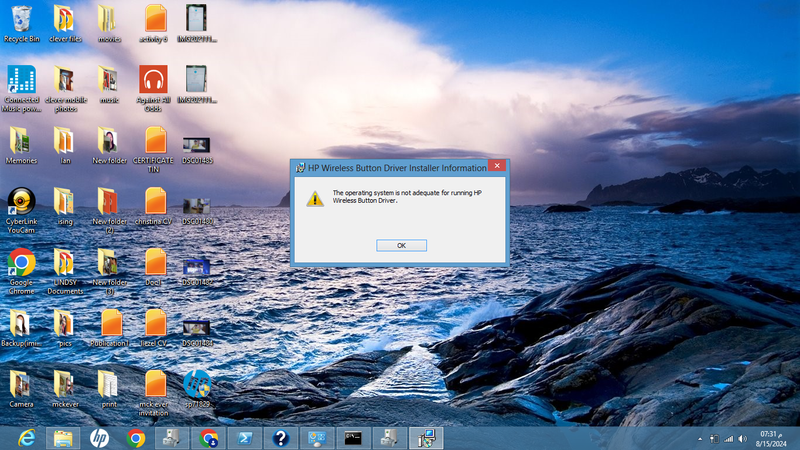
Task: Select the sp71829 HP installer icon
Action: click(197, 389)
